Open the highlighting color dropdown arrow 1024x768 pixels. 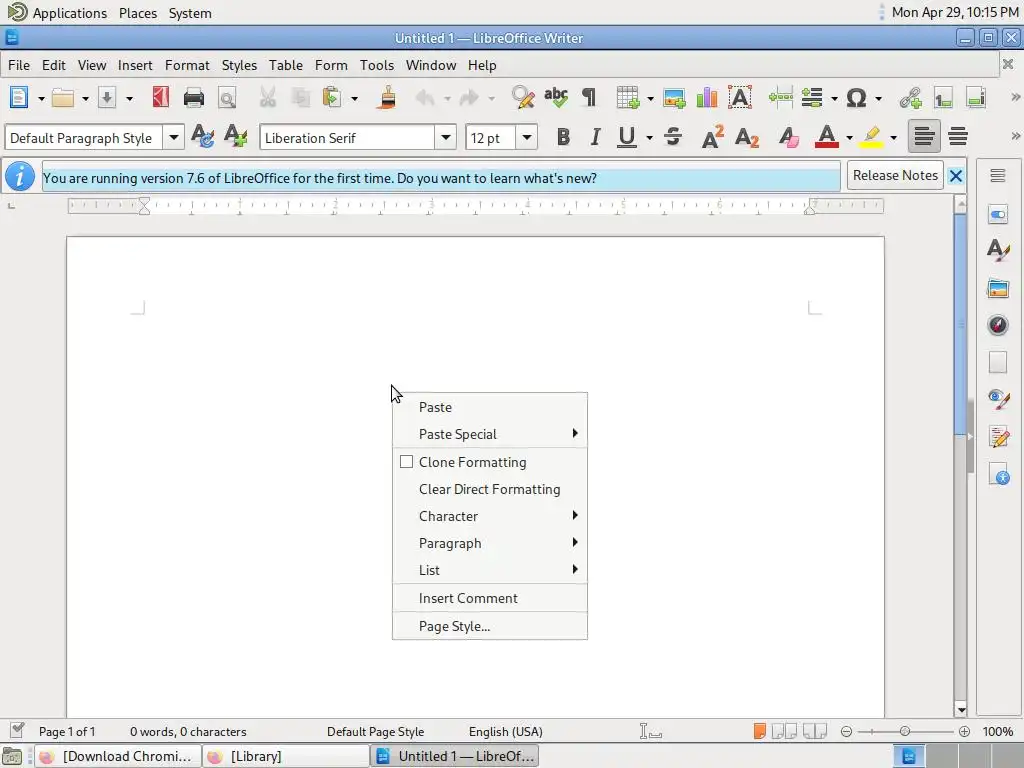click(893, 138)
